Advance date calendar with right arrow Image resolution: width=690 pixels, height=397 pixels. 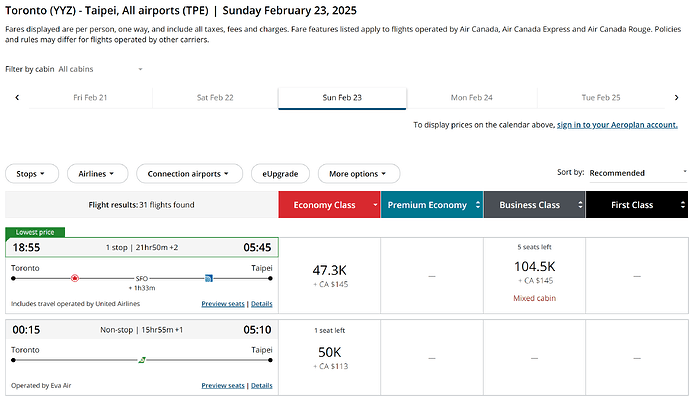[676, 97]
